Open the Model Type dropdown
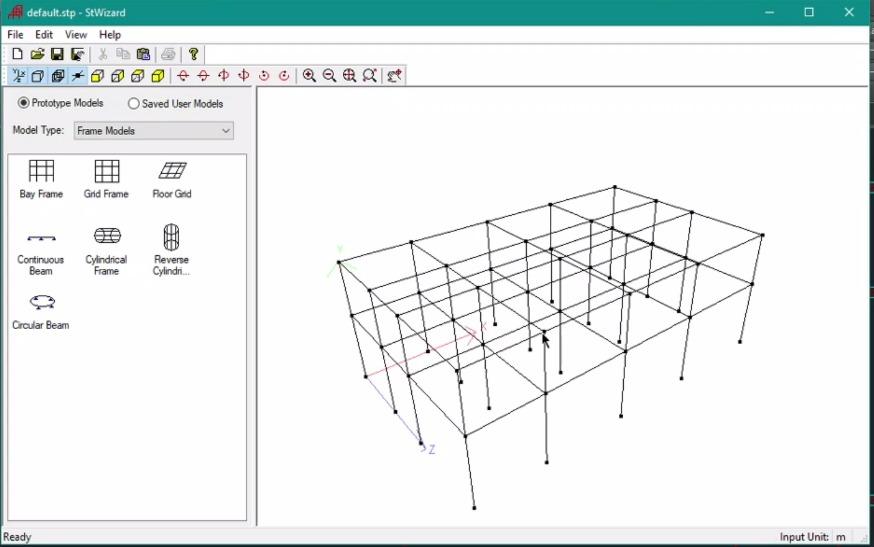The height and width of the screenshot is (547, 874). tap(154, 131)
